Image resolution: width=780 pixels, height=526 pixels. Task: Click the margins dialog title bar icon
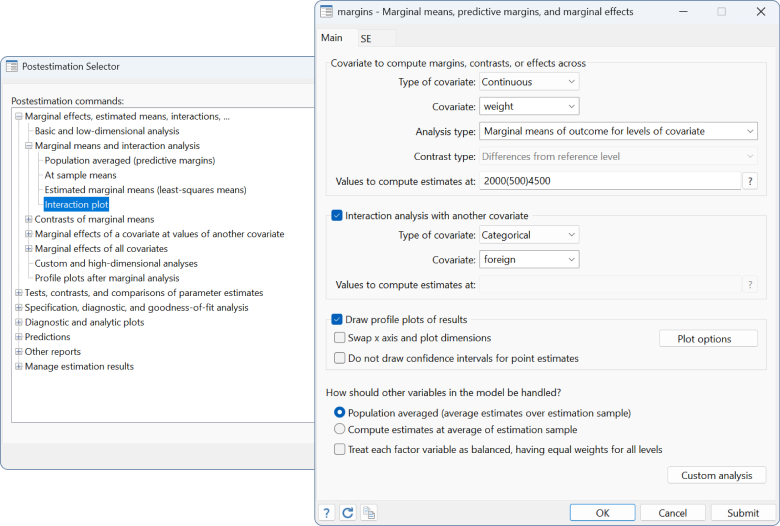(x=326, y=11)
